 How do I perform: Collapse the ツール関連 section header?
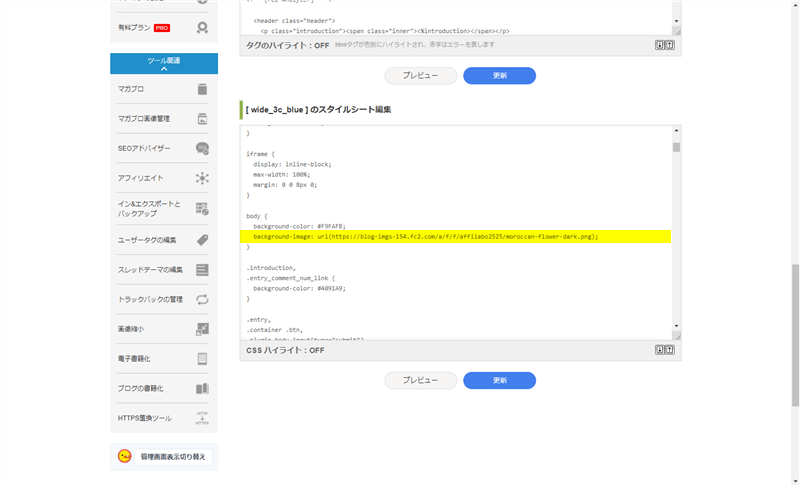coord(164,64)
